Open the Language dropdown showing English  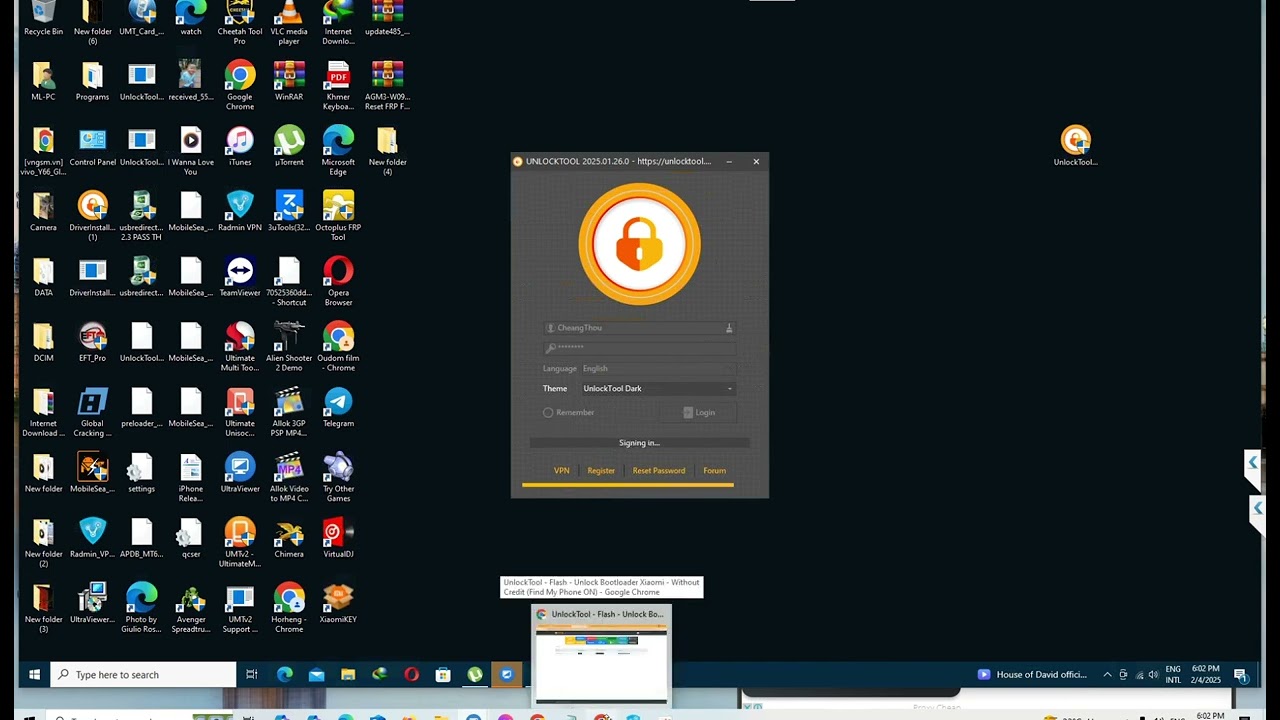pyautogui.click(x=658, y=368)
